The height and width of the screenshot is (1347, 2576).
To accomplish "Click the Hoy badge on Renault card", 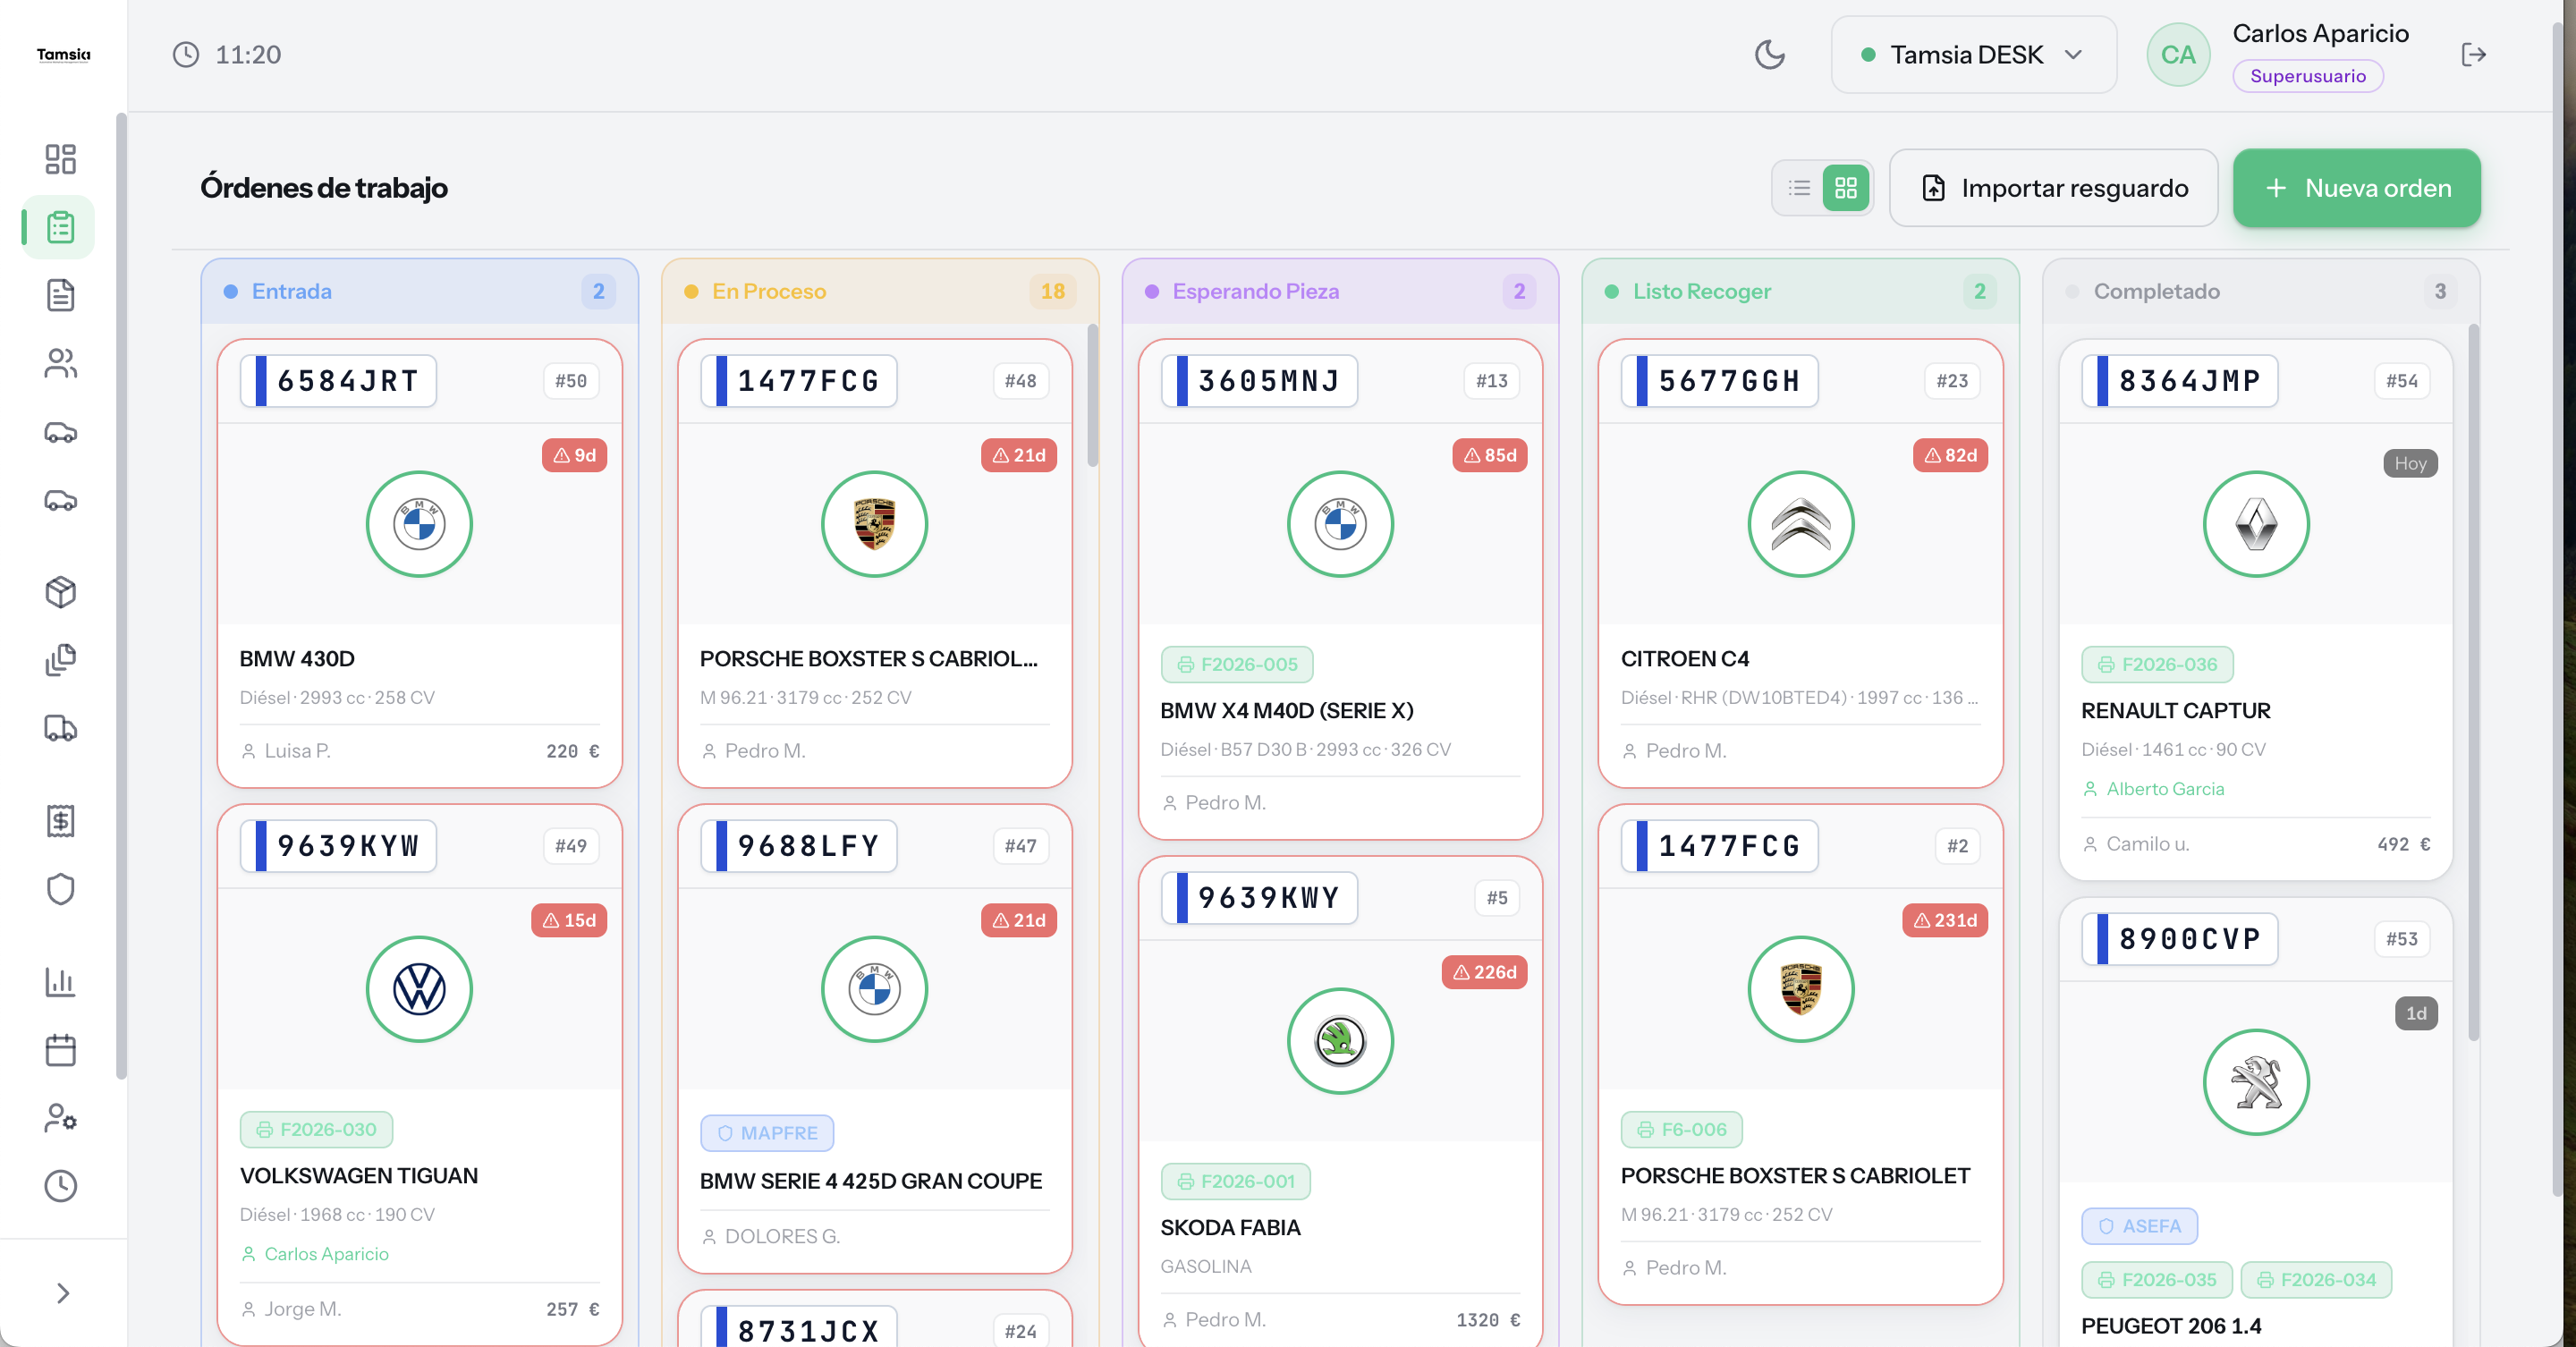I will (x=2410, y=463).
